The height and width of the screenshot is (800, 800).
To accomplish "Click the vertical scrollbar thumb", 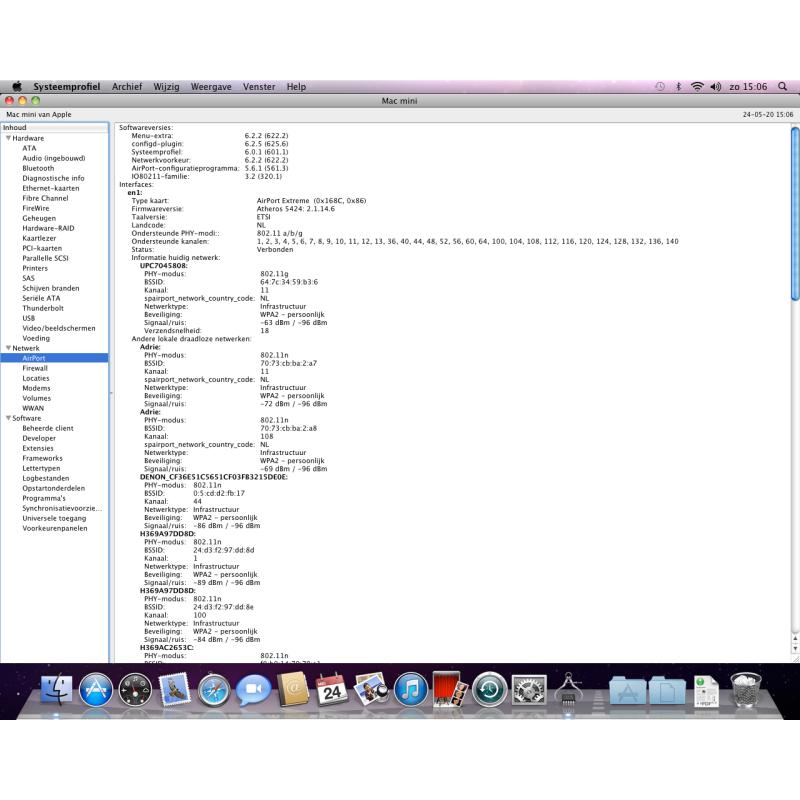I will (x=795, y=213).
